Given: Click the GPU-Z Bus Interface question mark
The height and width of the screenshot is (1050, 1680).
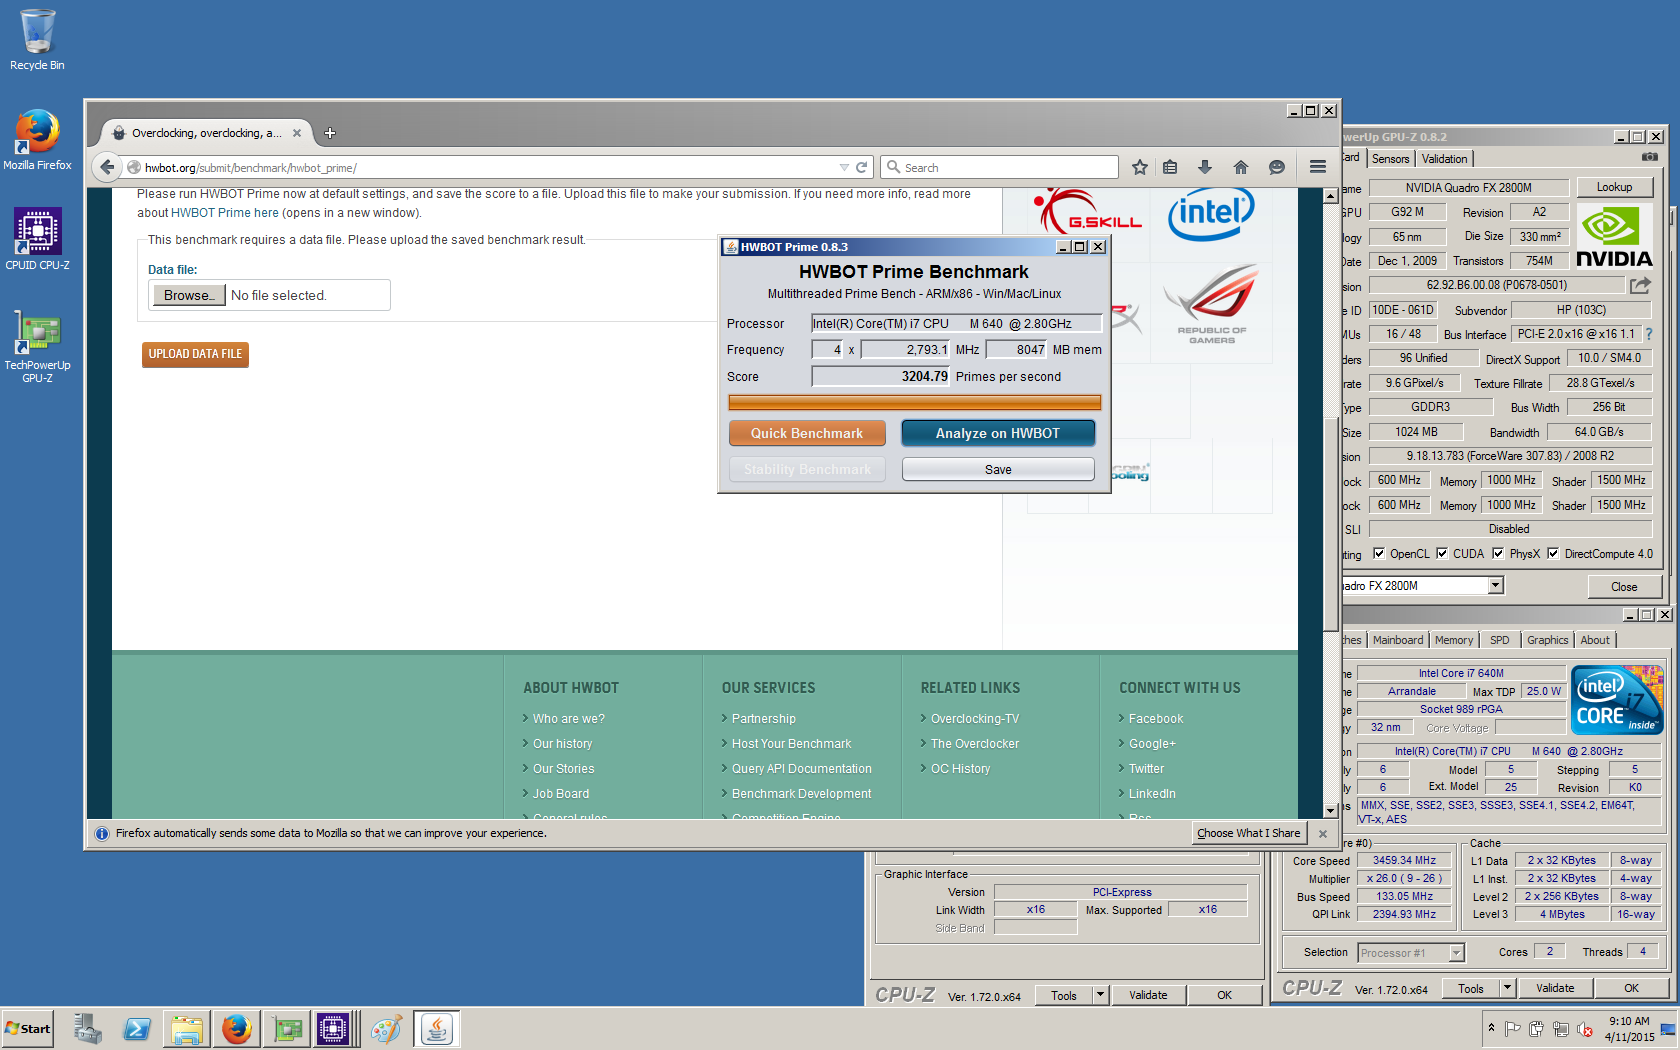Looking at the screenshot, I should tap(1649, 334).
